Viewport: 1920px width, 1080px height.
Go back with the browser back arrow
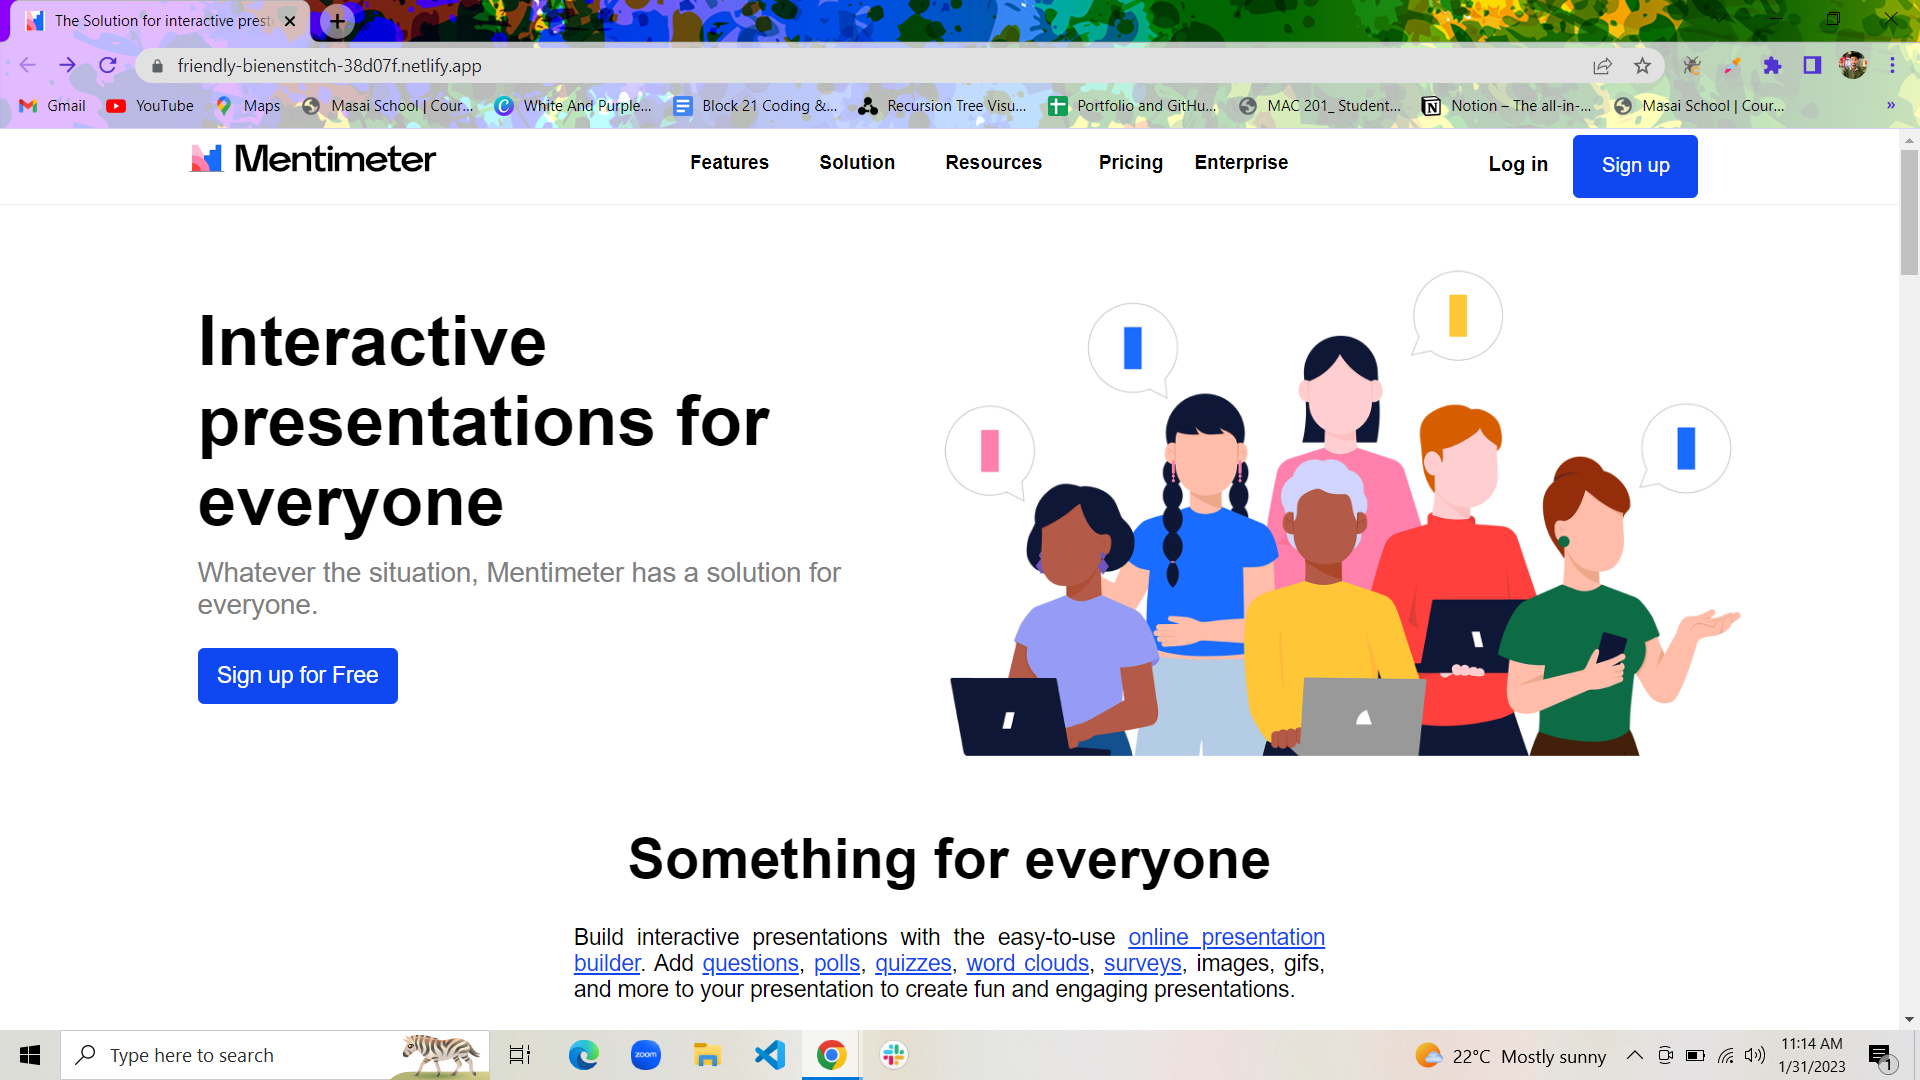click(x=27, y=65)
